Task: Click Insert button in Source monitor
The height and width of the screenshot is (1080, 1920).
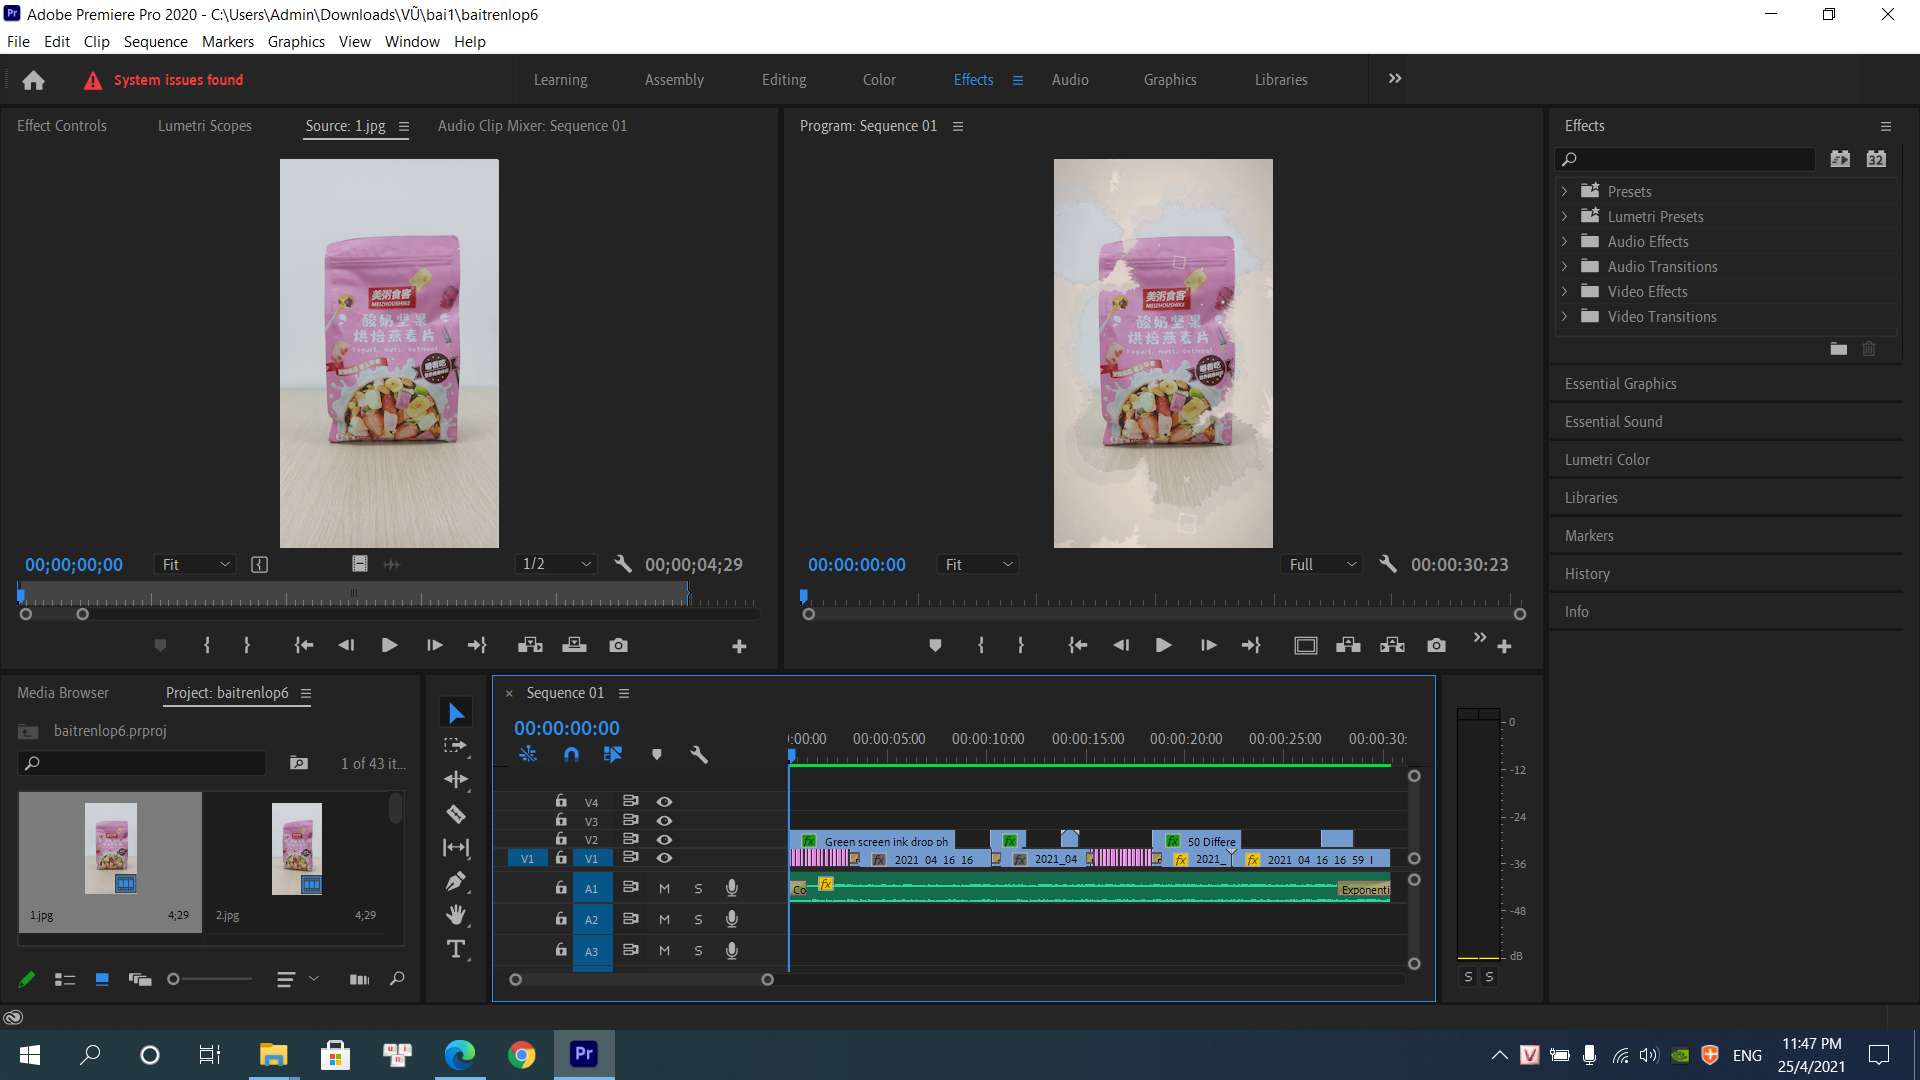Action: click(x=530, y=646)
